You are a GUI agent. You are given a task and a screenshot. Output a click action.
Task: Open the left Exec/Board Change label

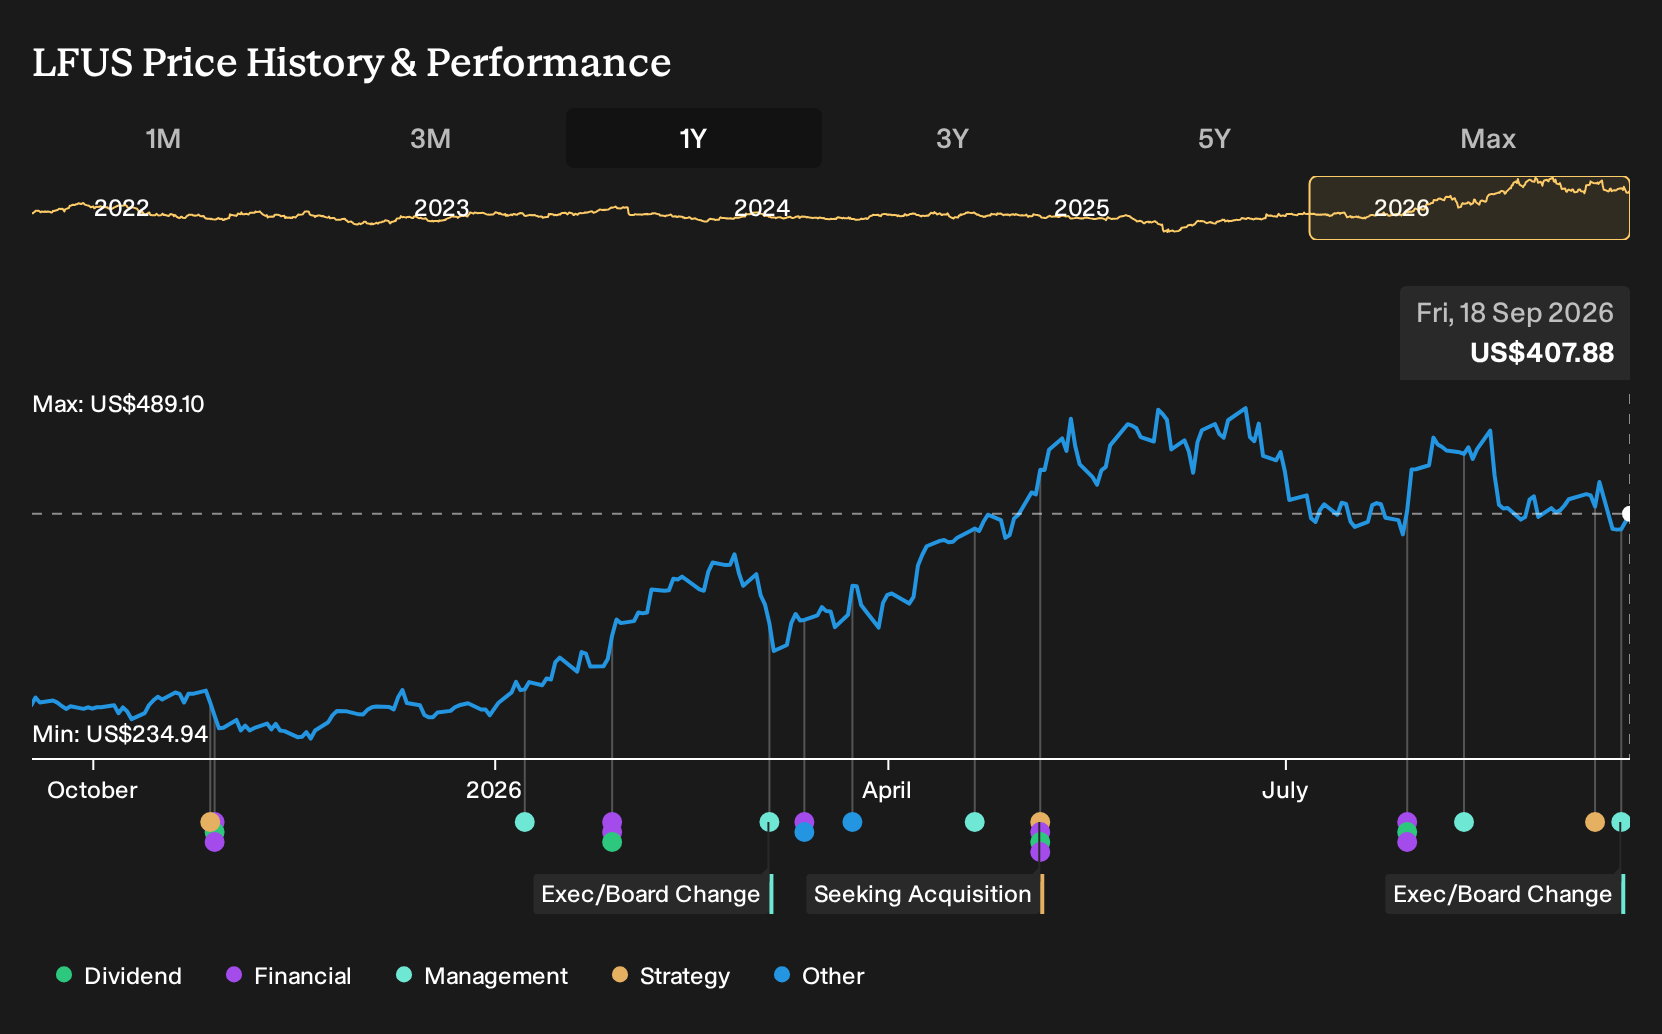(653, 894)
